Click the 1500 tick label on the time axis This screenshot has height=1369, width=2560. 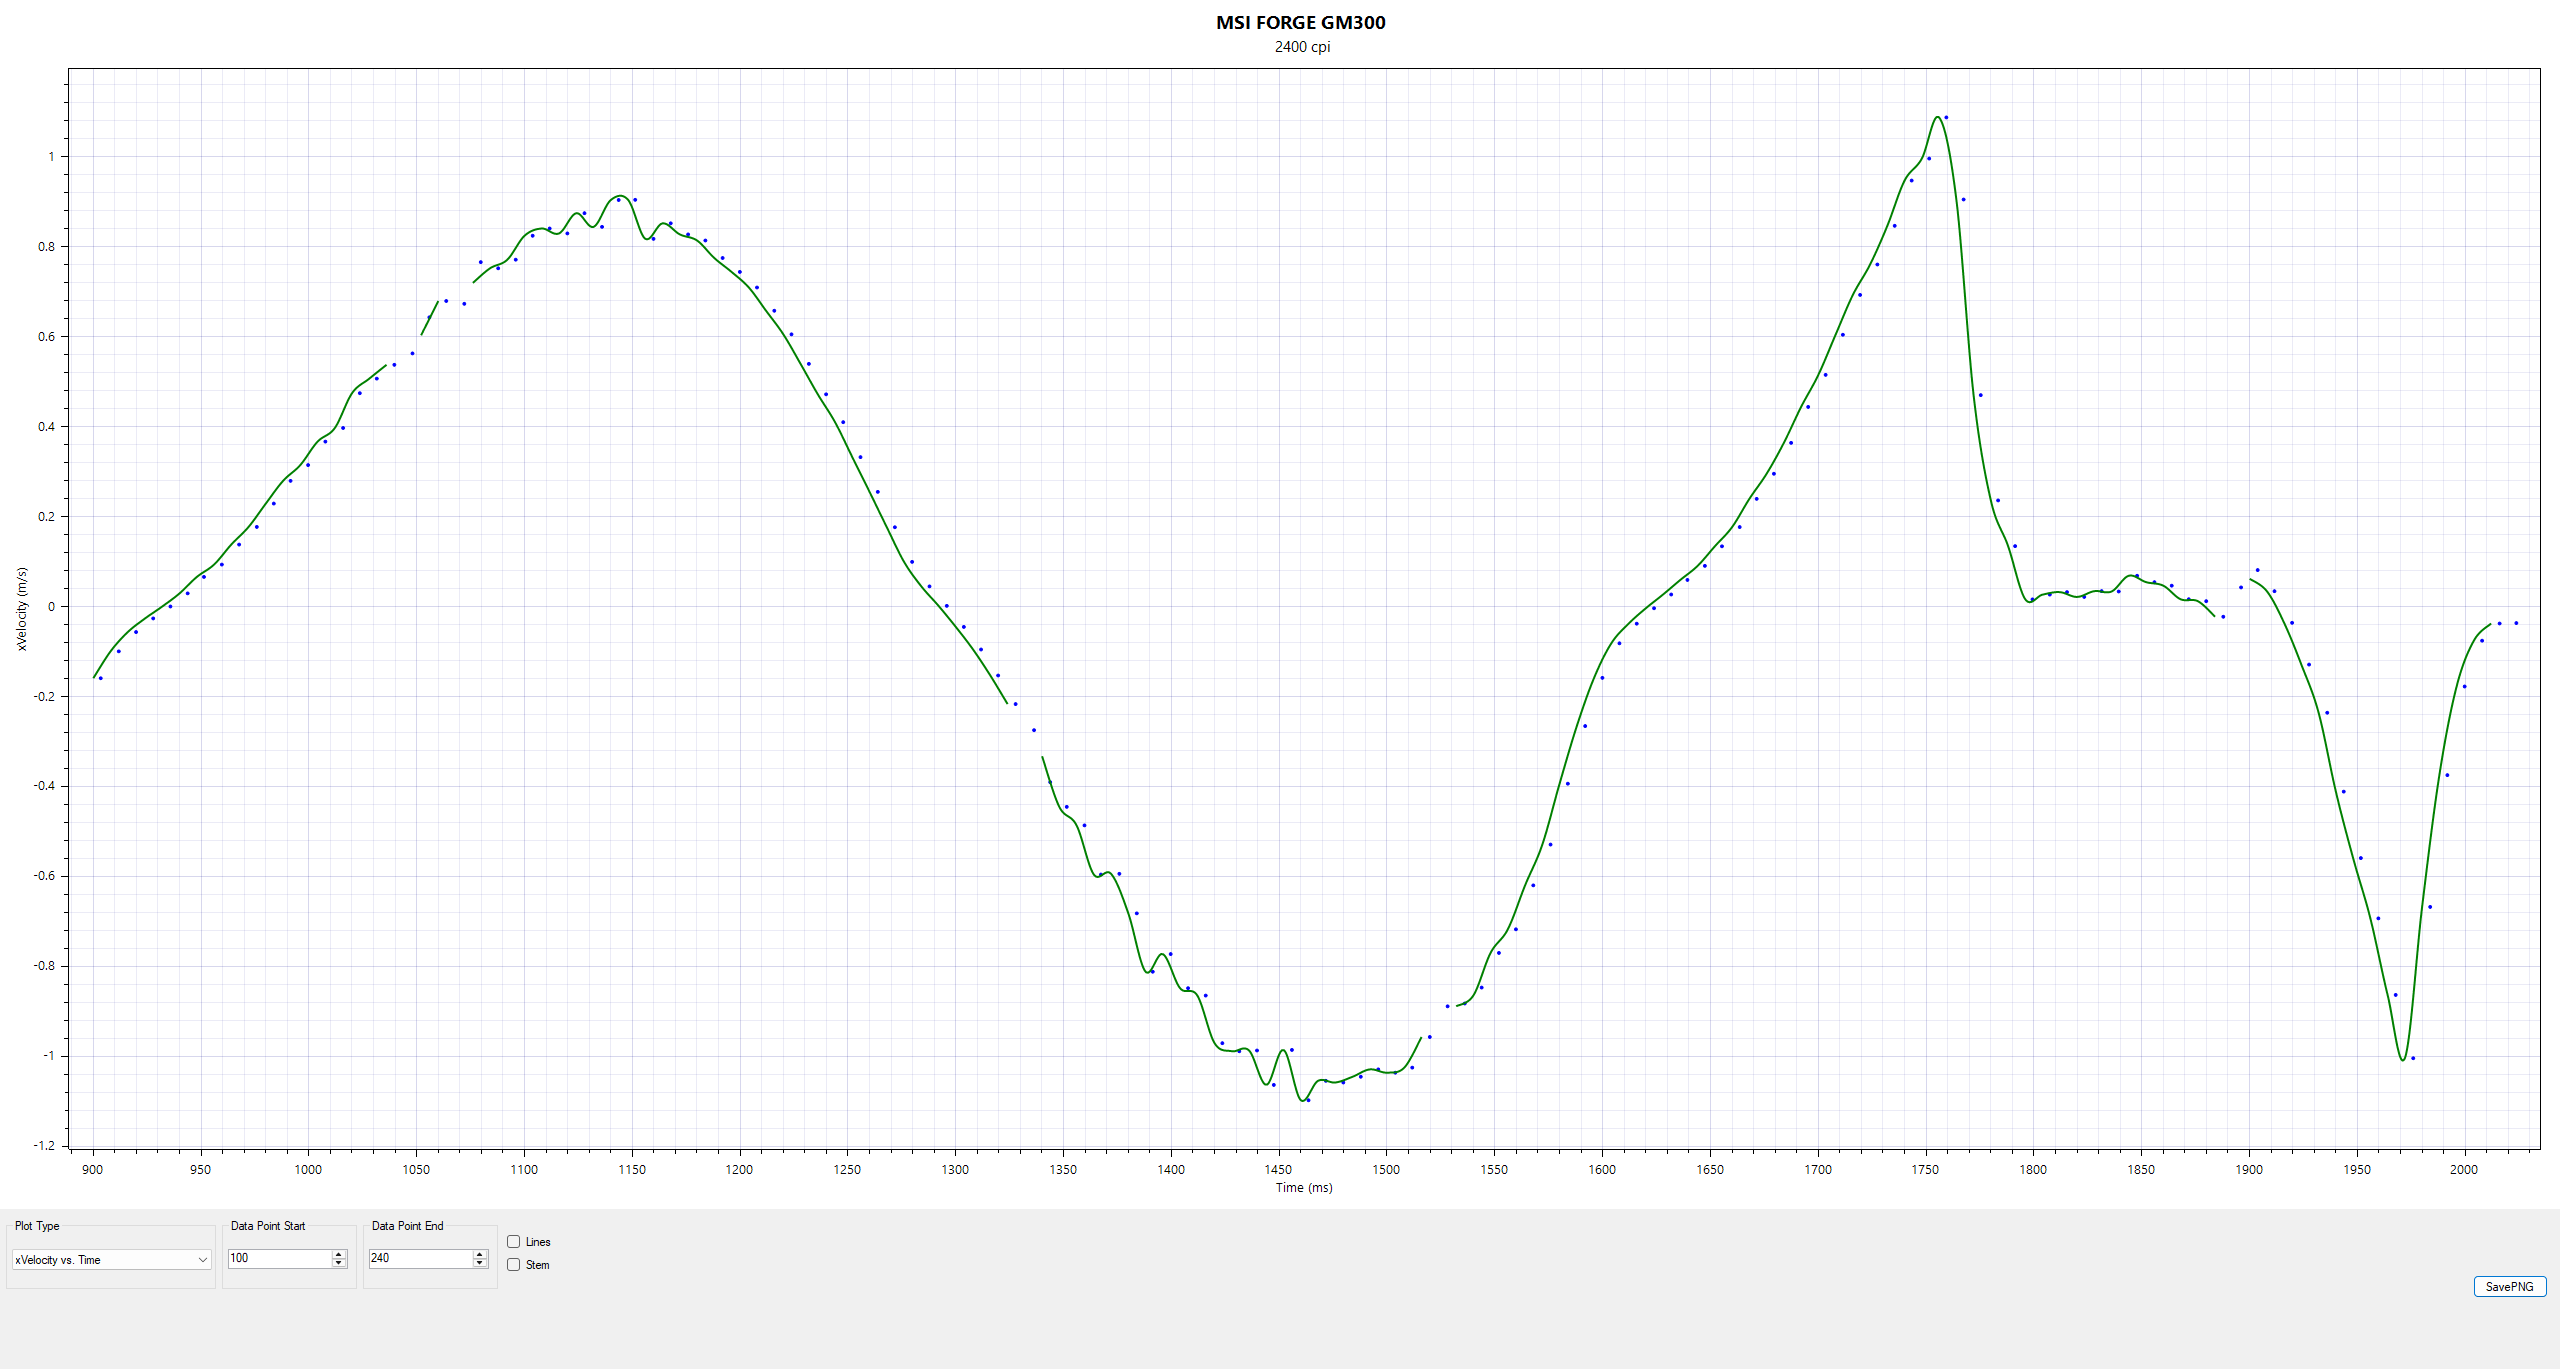[1386, 1169]
